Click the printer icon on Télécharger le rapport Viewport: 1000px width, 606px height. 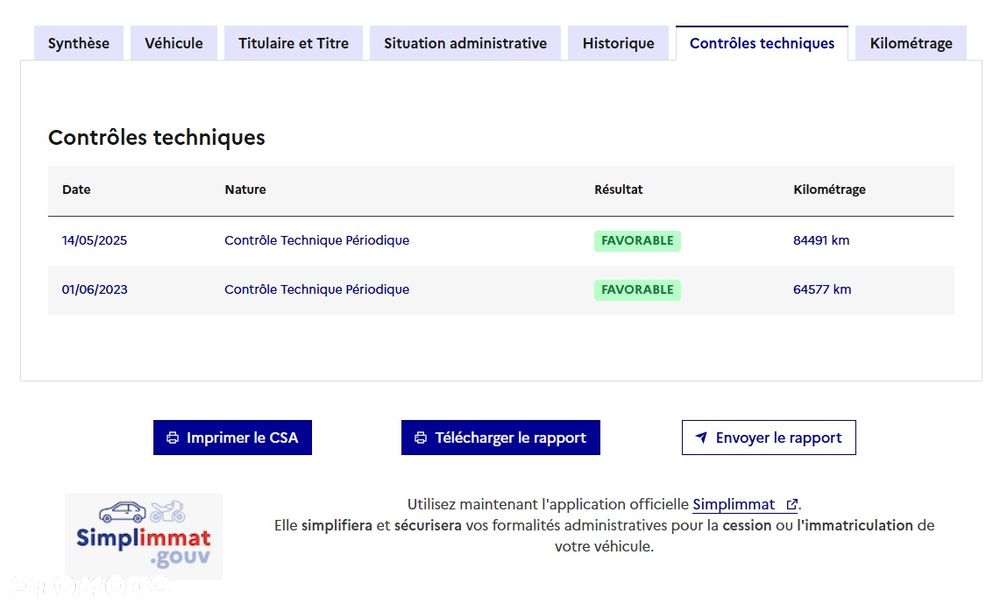click(421, 438)
